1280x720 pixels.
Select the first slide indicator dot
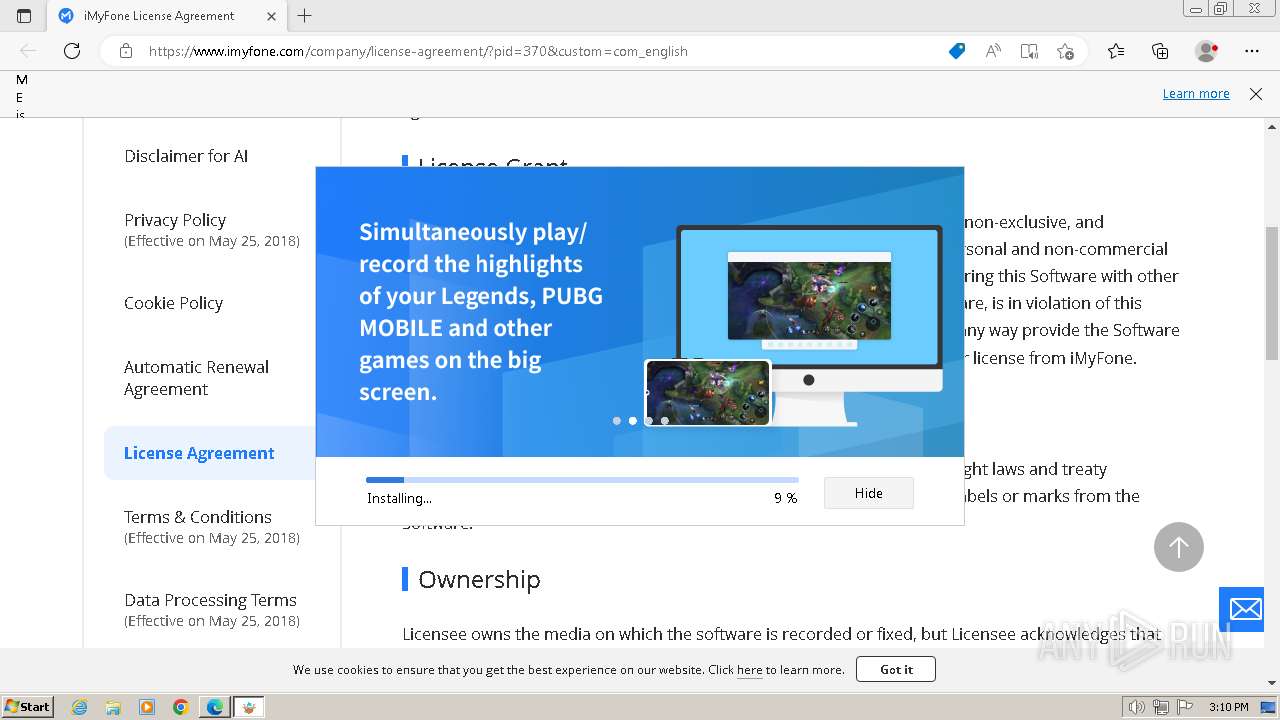pyautogui.click(x=617, y=421)
